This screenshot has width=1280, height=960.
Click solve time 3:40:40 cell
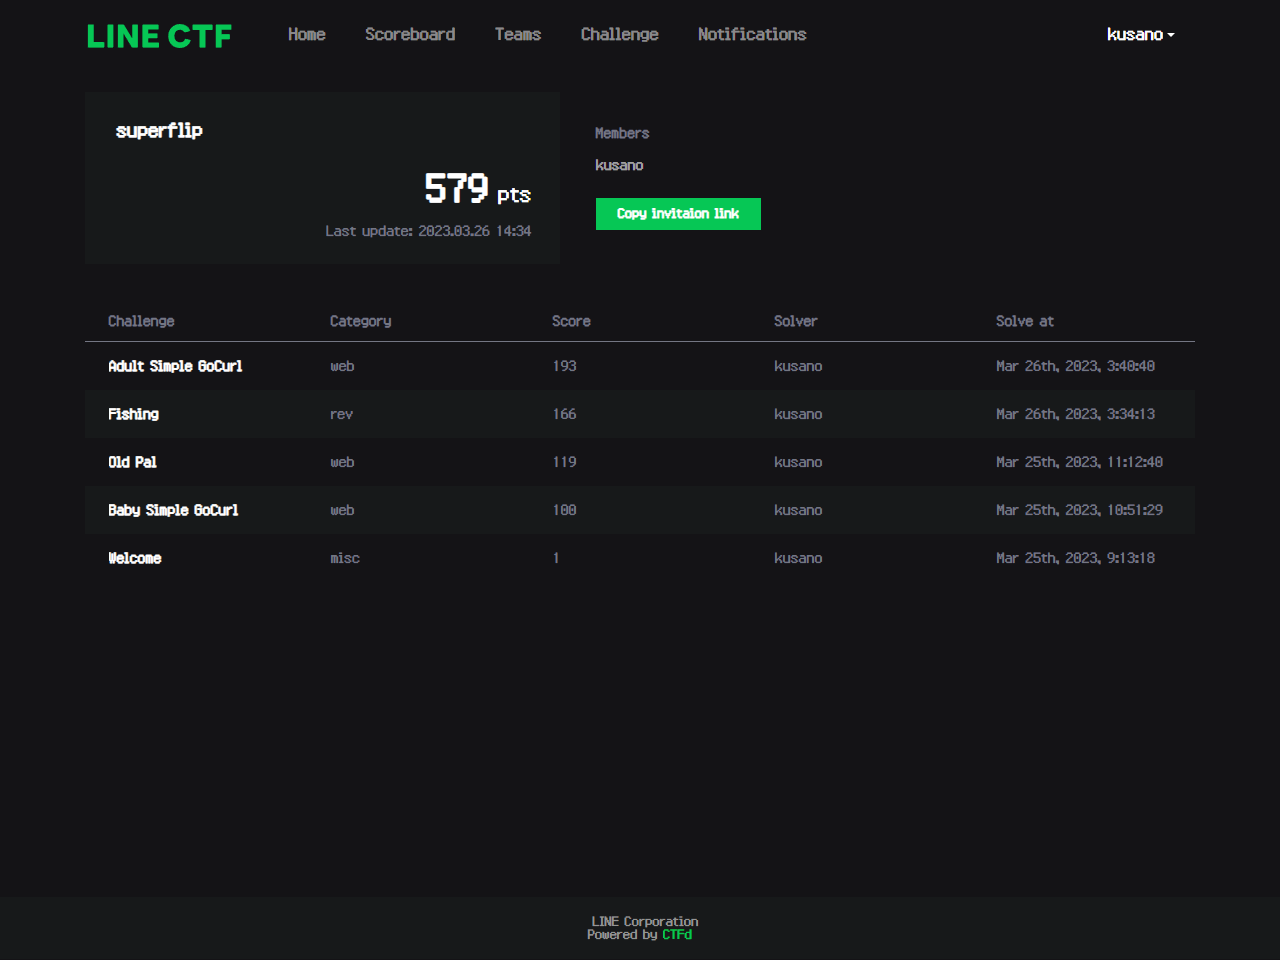[x=1075, y=366]
